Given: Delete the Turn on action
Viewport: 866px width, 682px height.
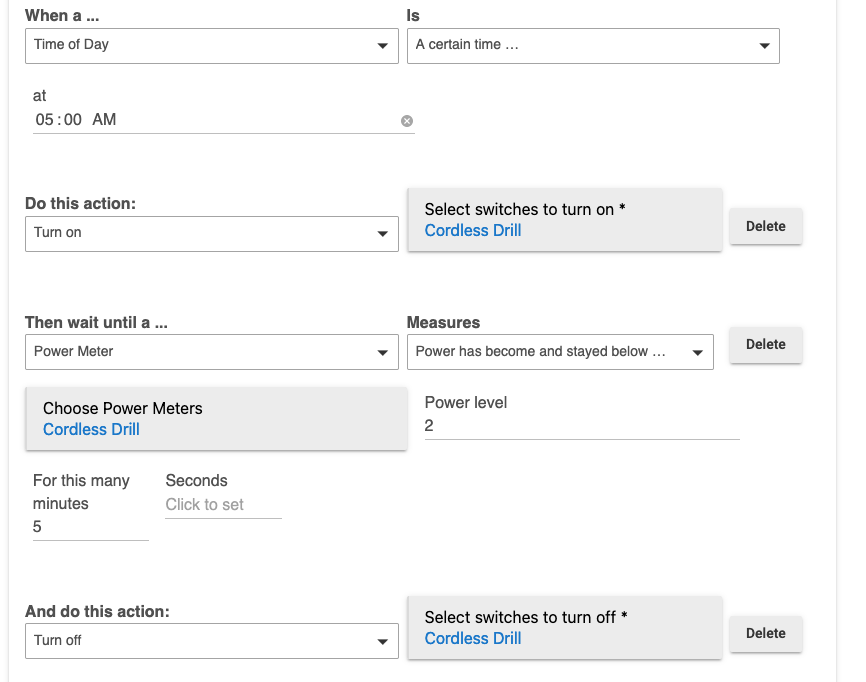Looking at the screenshot, I should 765,226.
